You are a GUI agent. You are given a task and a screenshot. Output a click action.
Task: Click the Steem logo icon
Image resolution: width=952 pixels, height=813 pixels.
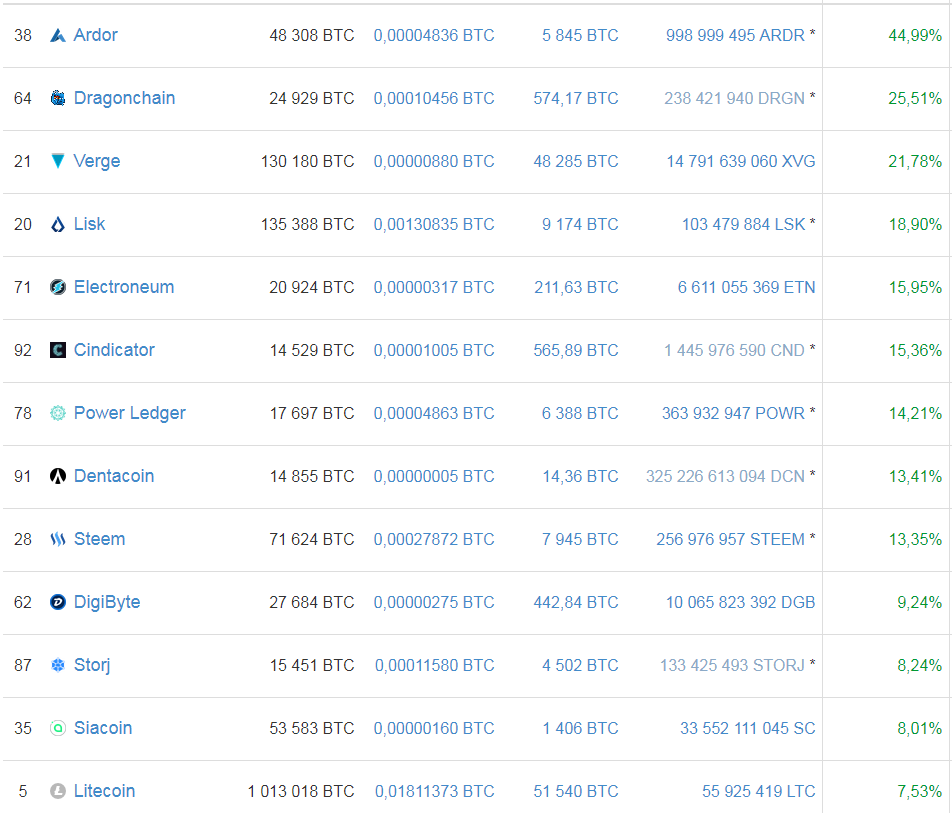(x=58, y=540)
